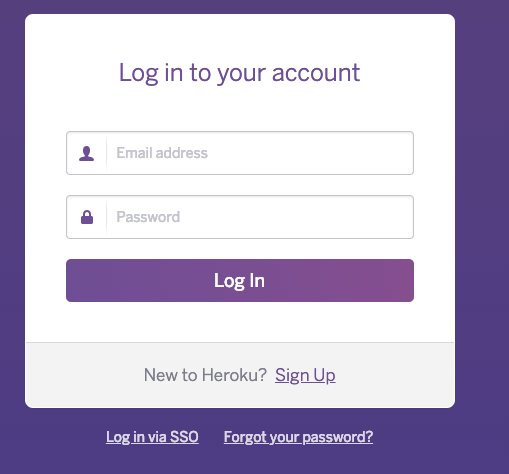Click the 'Log in to your account' heading

tap(239, 73)
